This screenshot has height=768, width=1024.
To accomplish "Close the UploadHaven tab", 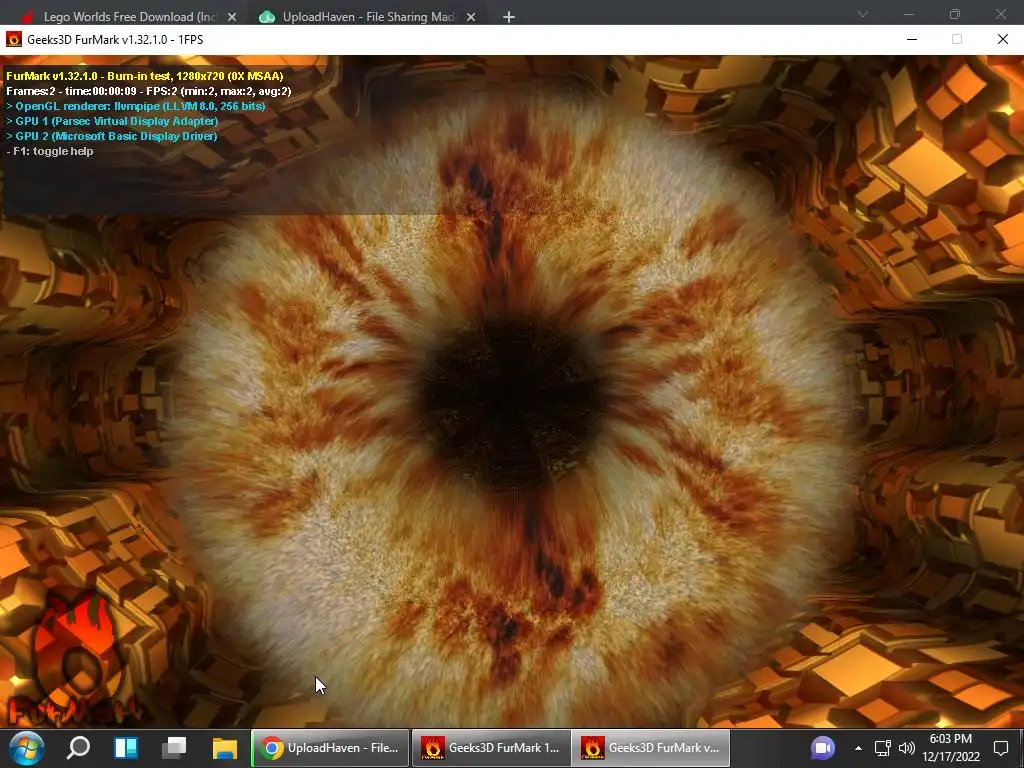I will [471, 17].
